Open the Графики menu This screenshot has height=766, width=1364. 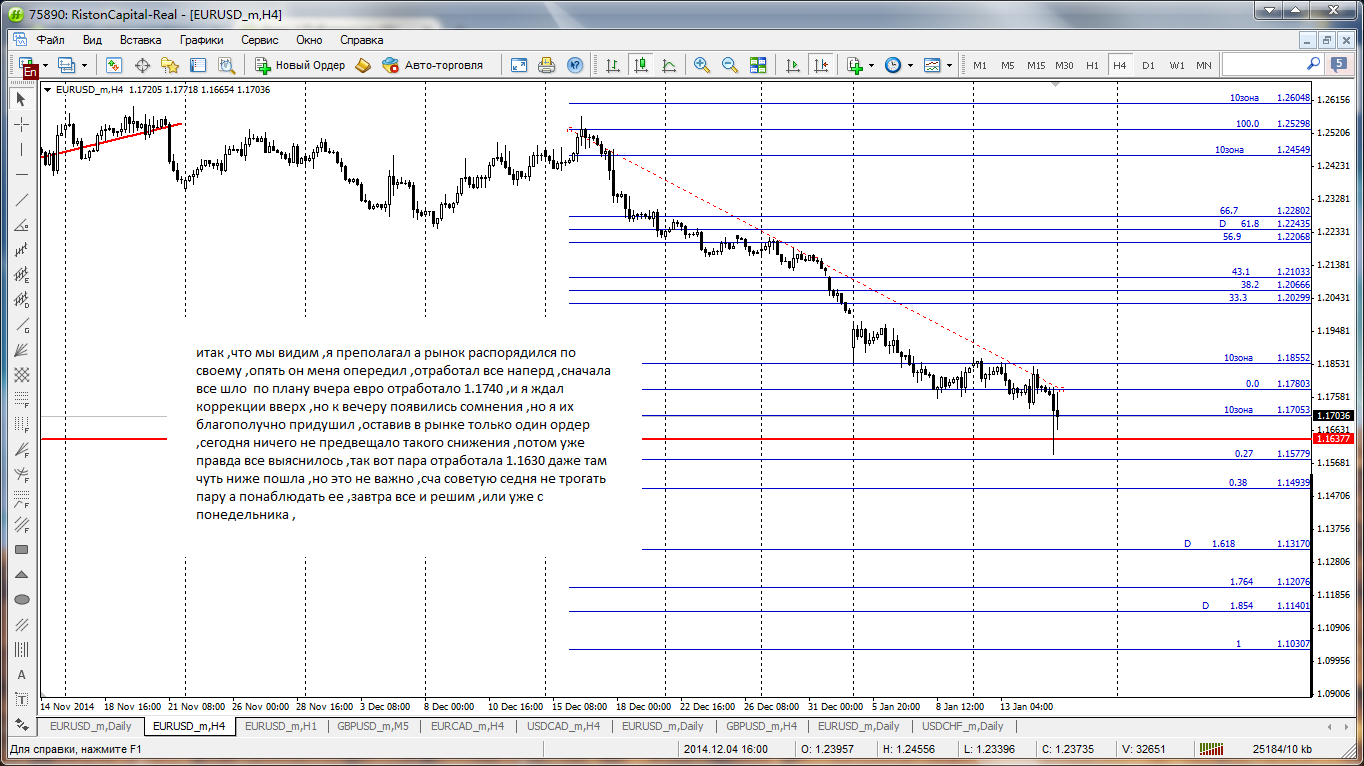pos(201,40)
